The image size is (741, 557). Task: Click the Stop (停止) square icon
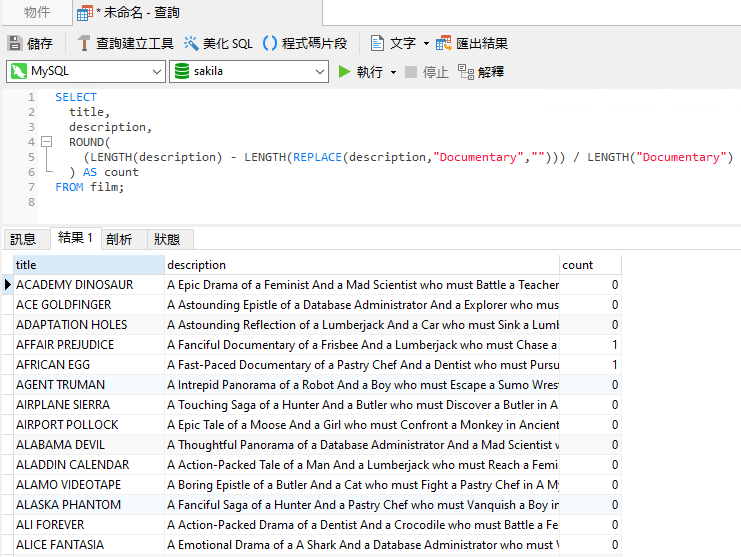click(x=411, y=72)
